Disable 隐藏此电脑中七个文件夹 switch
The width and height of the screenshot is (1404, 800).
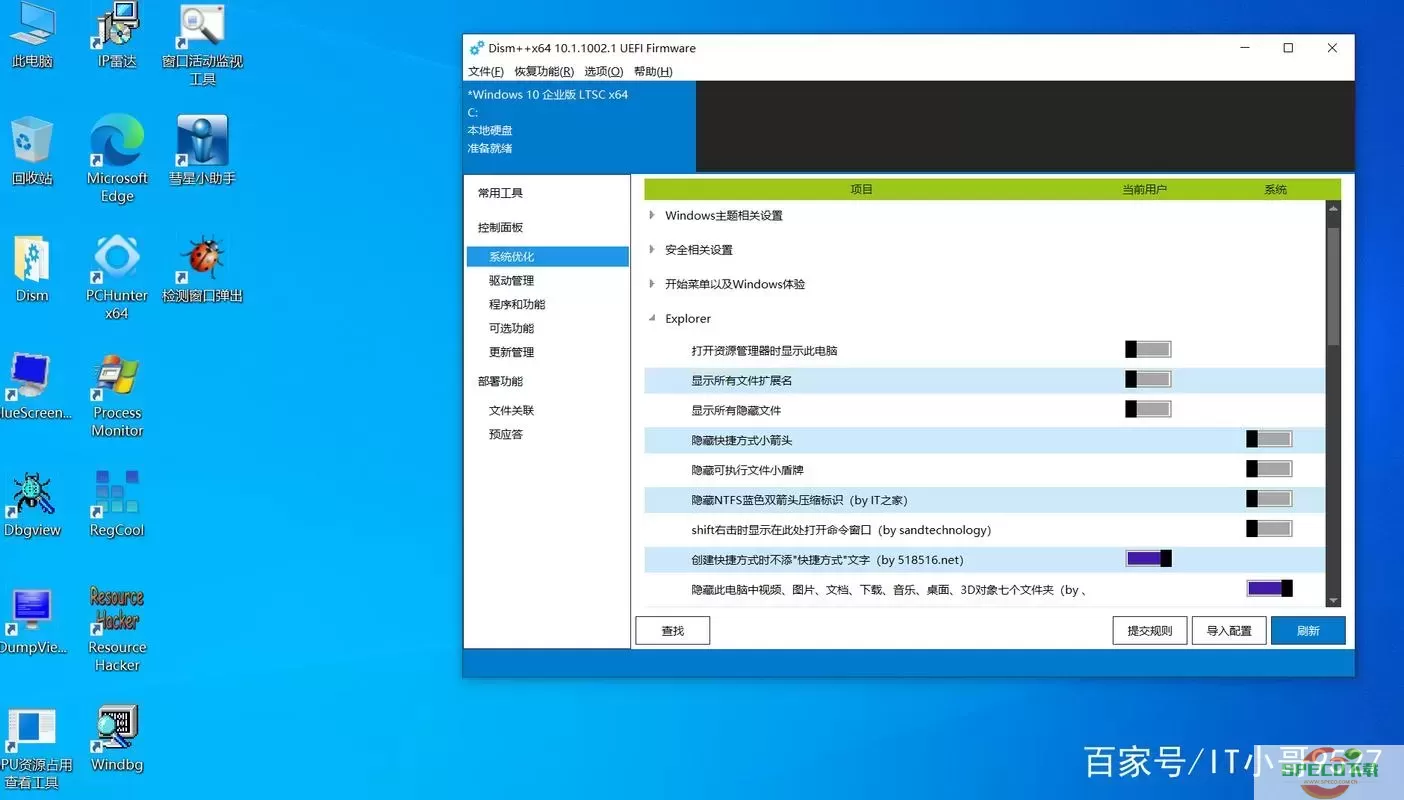coord(1269,588)
